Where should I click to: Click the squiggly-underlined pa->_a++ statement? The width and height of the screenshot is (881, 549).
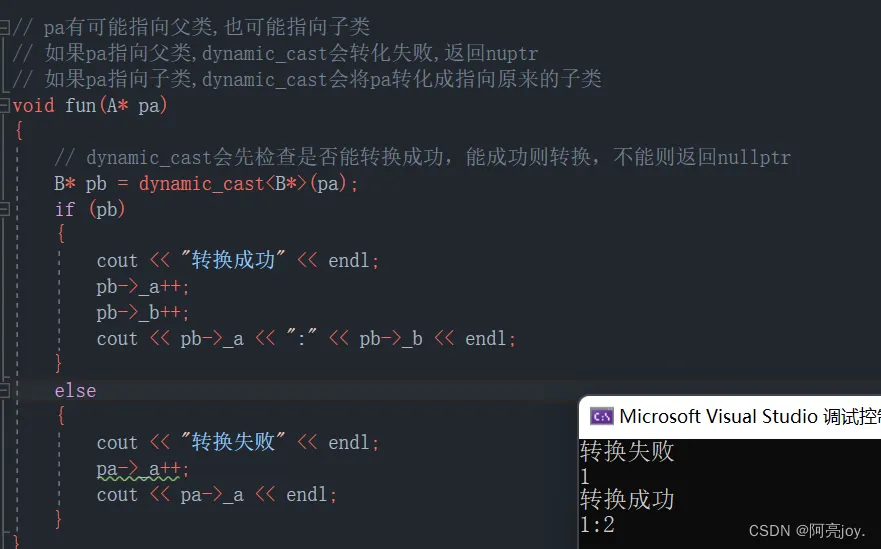point(142,469)
